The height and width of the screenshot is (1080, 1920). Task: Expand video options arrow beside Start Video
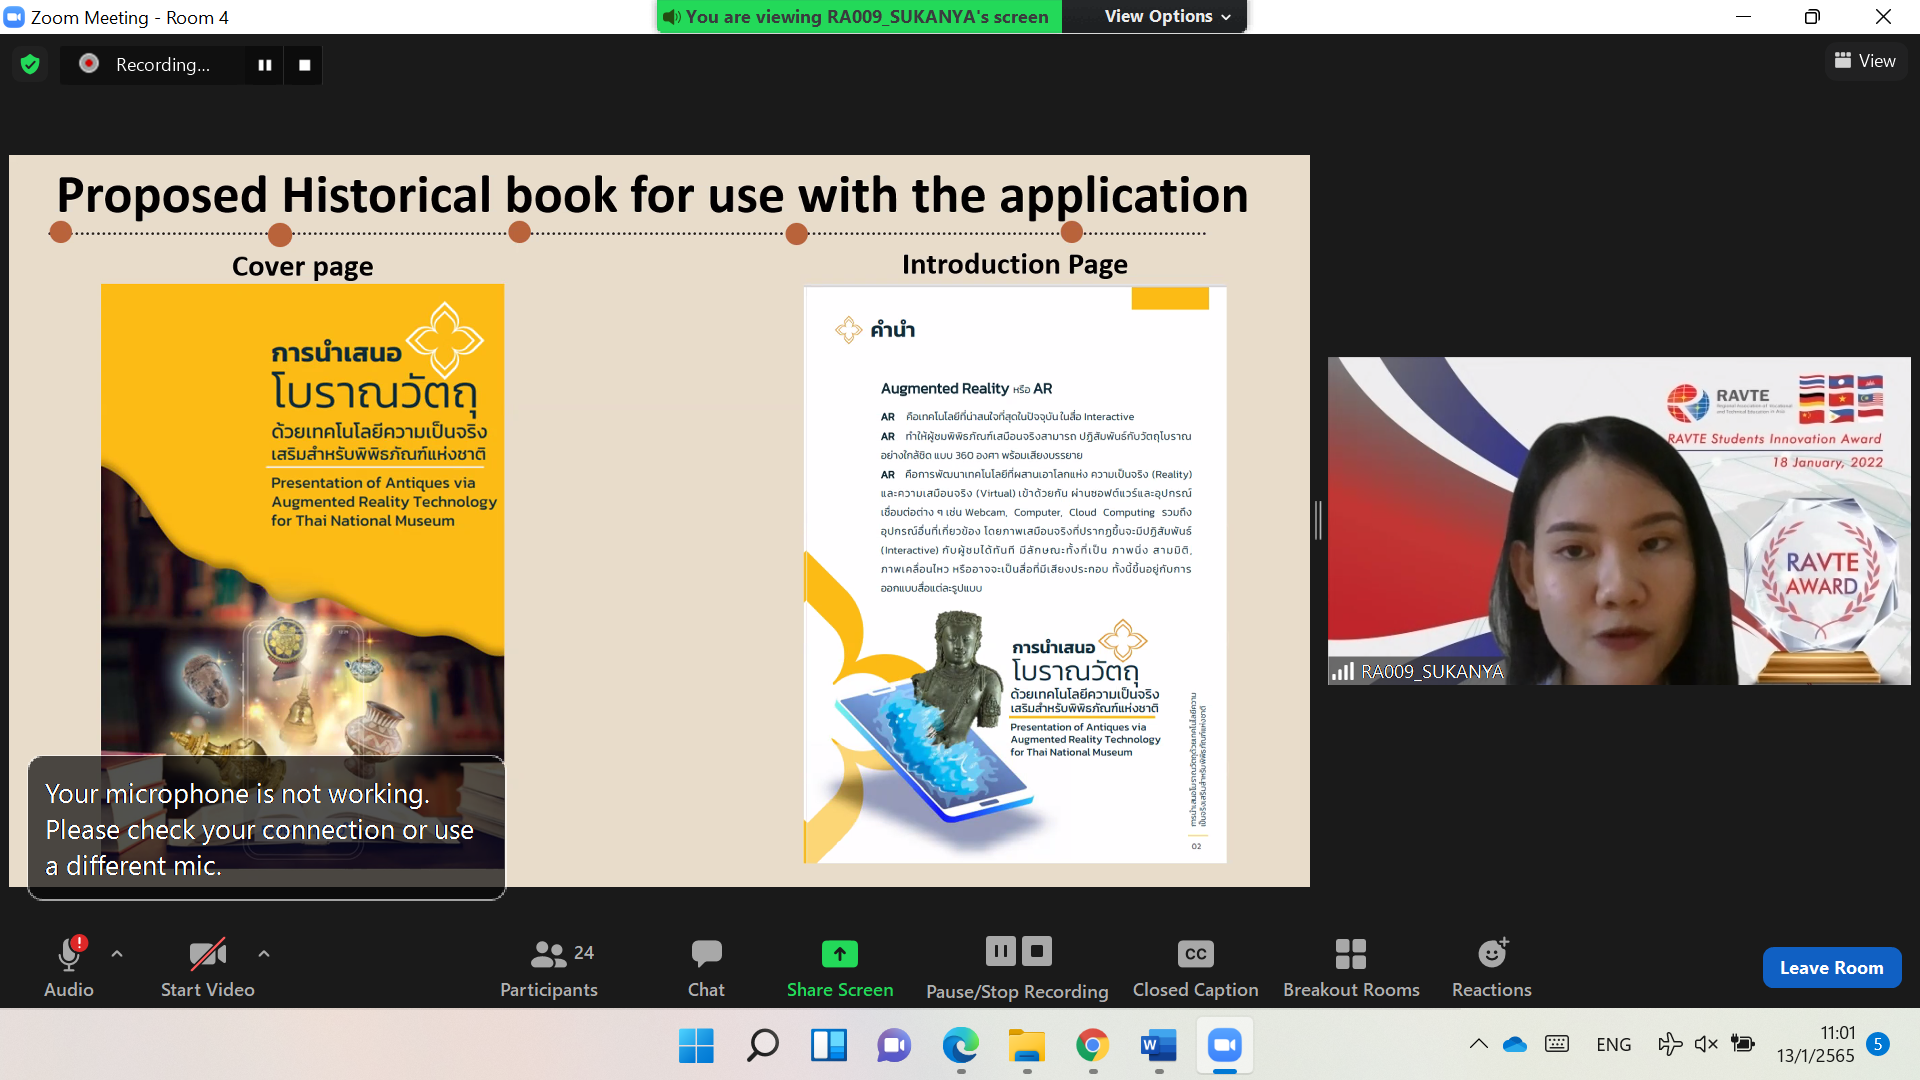(x=264, y=954)
